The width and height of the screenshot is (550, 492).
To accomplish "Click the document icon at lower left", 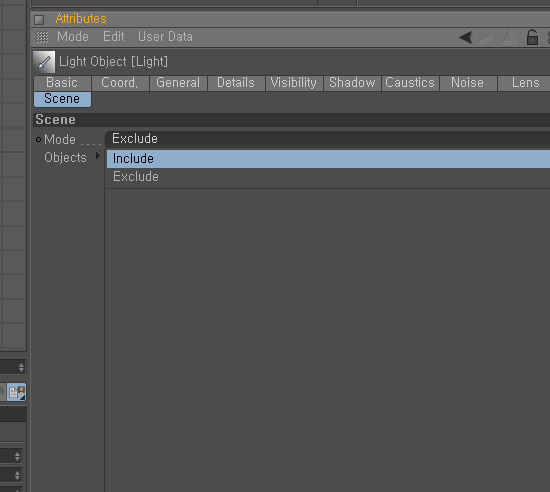I will (x=16, y=392).
